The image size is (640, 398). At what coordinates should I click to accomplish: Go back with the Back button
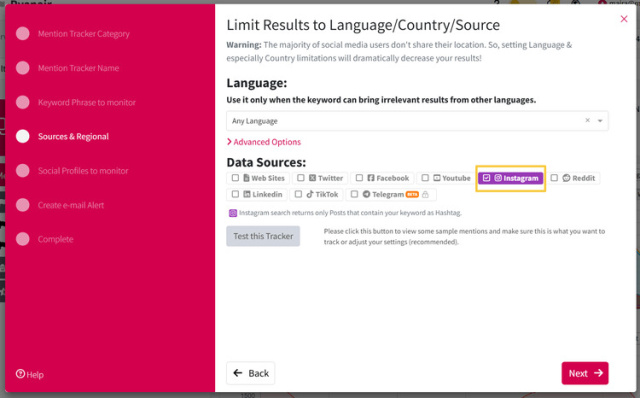pos(251,373)
